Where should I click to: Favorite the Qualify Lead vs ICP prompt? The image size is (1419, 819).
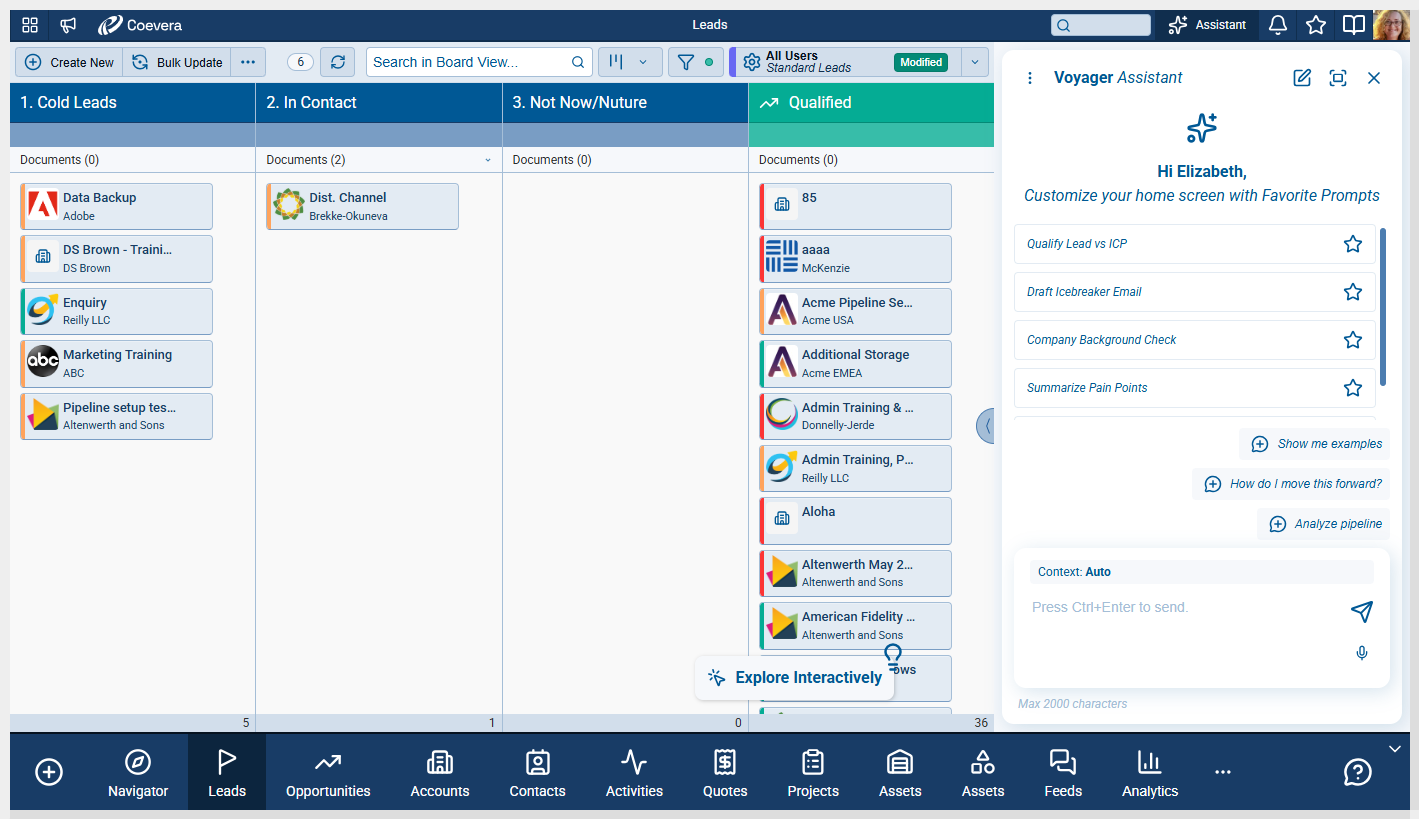coord(1353,244)
